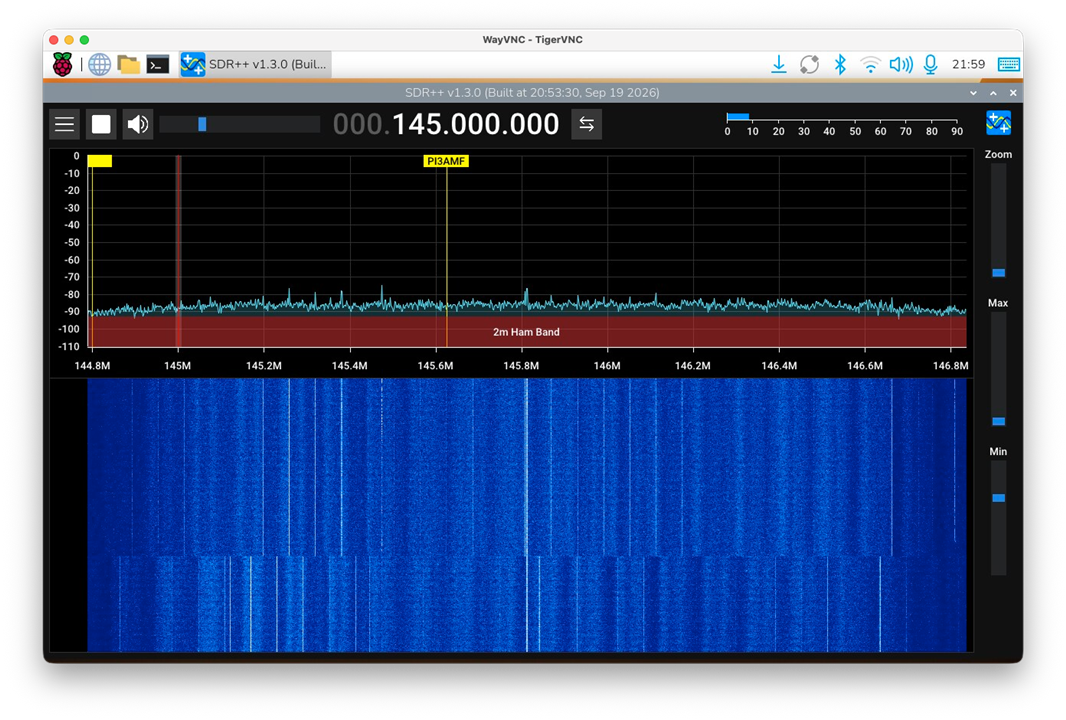Maximize the SDR++ window with up-arrow button
The width and height of the screenshot is (1066, 720).
click(x=993, y=93)
